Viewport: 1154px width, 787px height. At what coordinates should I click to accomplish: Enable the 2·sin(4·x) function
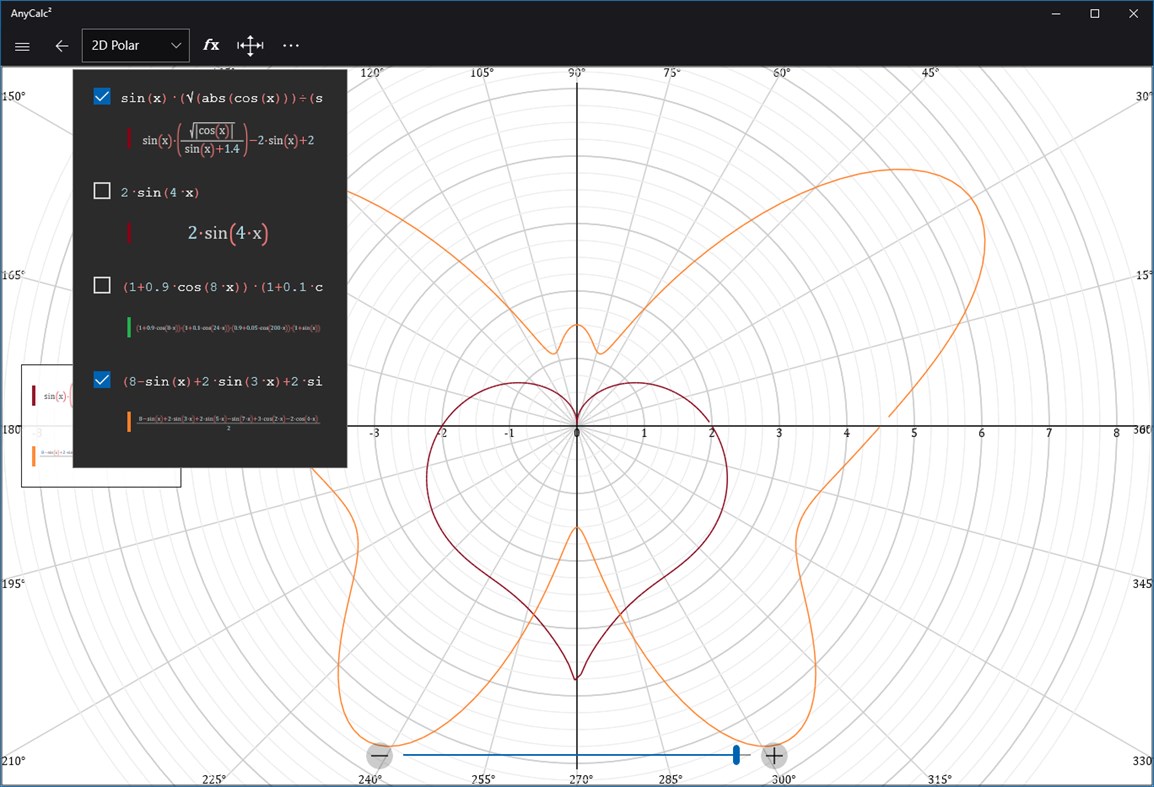click(x=102, y=190)
